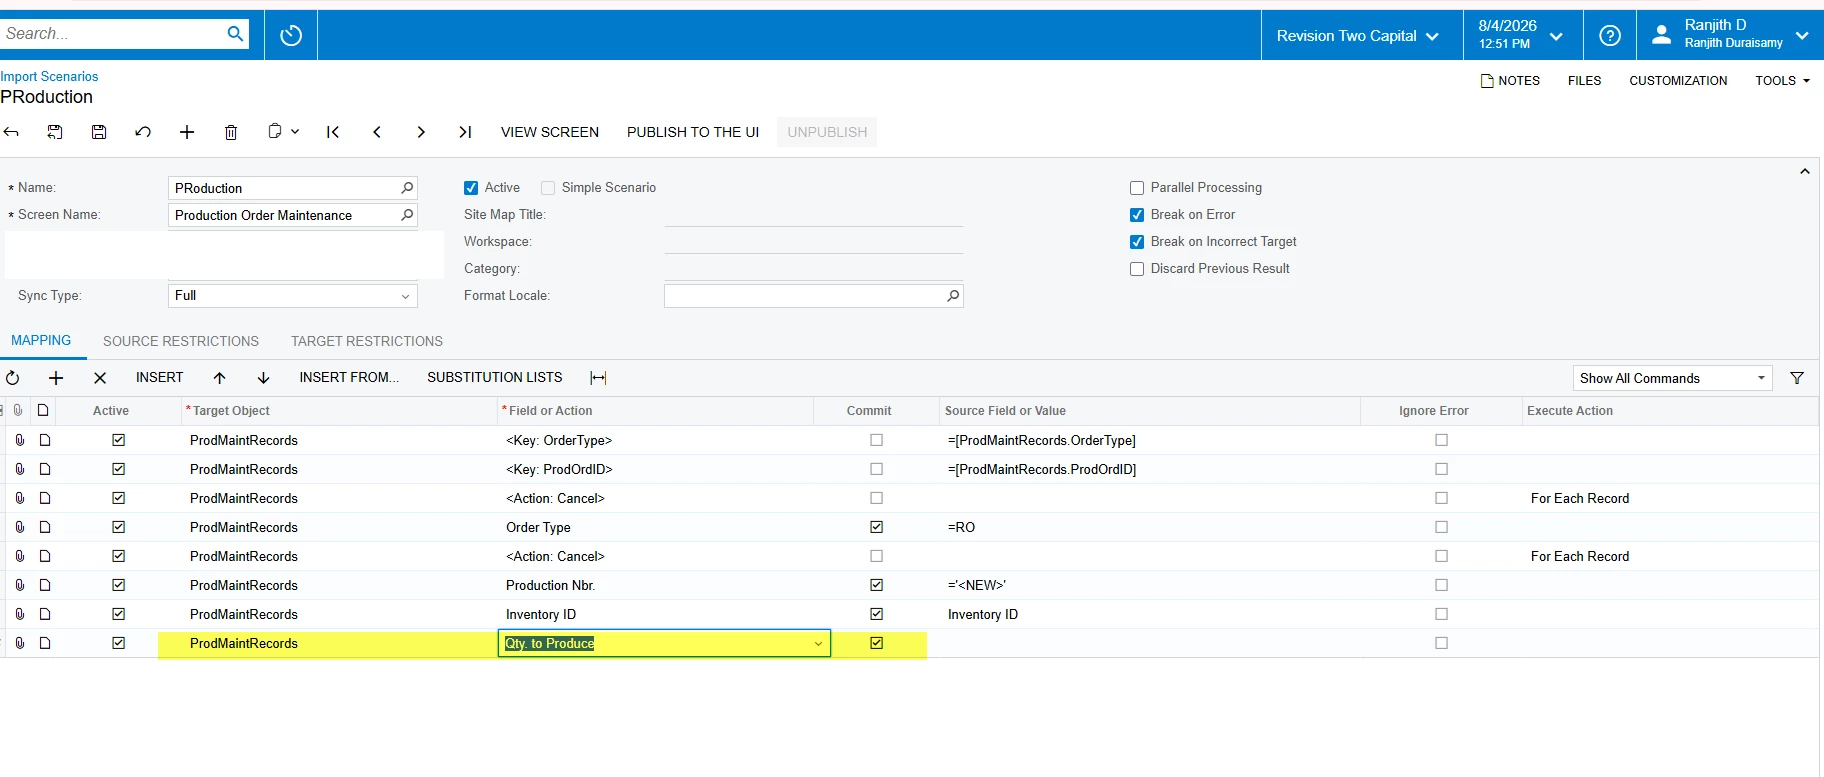Uncheck Break on Error
The image size is (1824, 777).
1137,215
